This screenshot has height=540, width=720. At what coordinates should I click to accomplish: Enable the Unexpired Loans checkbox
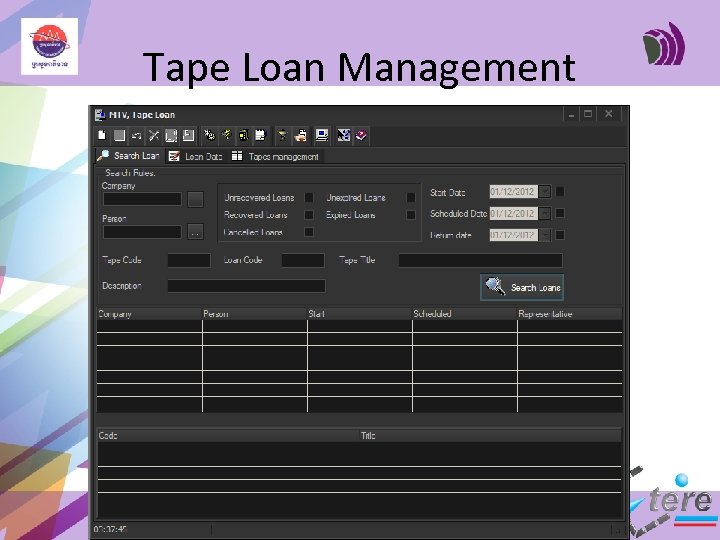coord(411,197)
